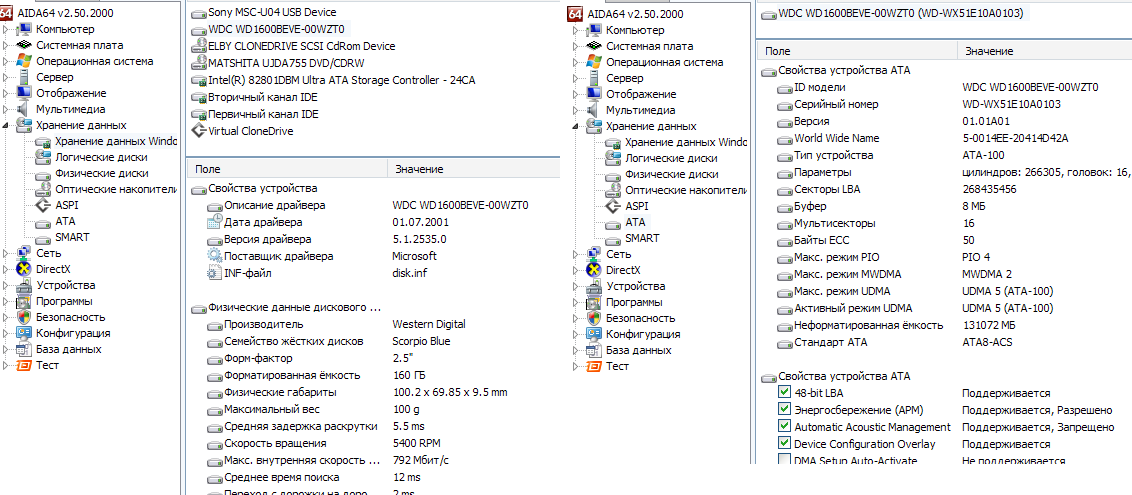Click Безопасность shield icon in left window
This screenshot has height=495, width=1132.
tap(25, 317)
